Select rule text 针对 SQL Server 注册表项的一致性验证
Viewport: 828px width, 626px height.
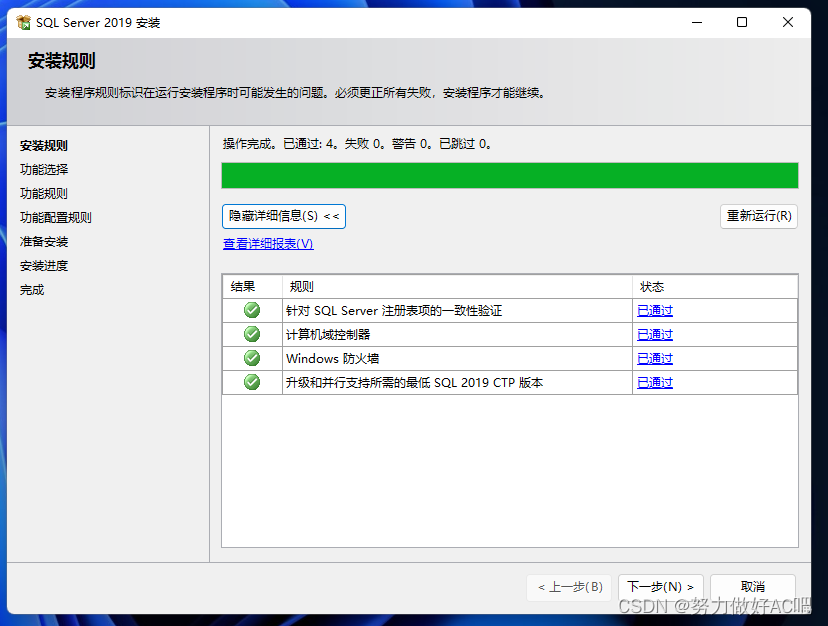394,311
